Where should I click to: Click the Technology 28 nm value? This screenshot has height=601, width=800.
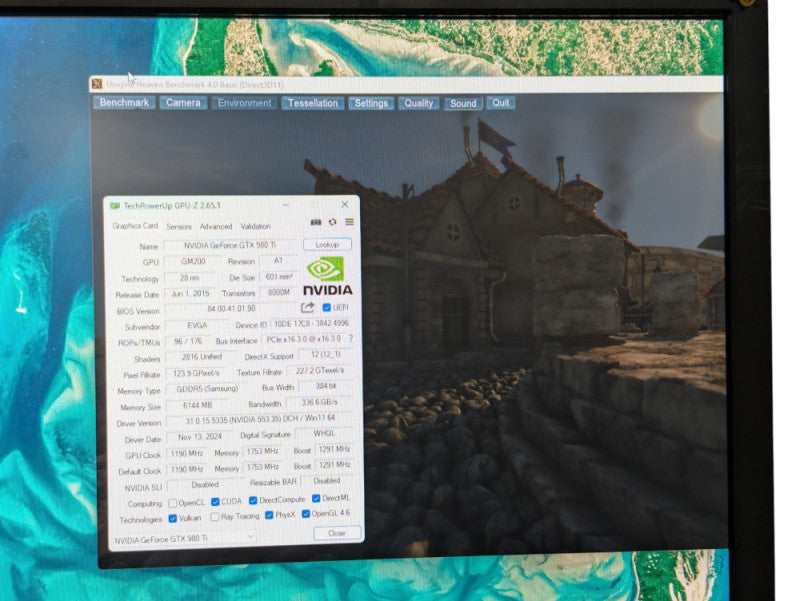[x=189, y=278]
